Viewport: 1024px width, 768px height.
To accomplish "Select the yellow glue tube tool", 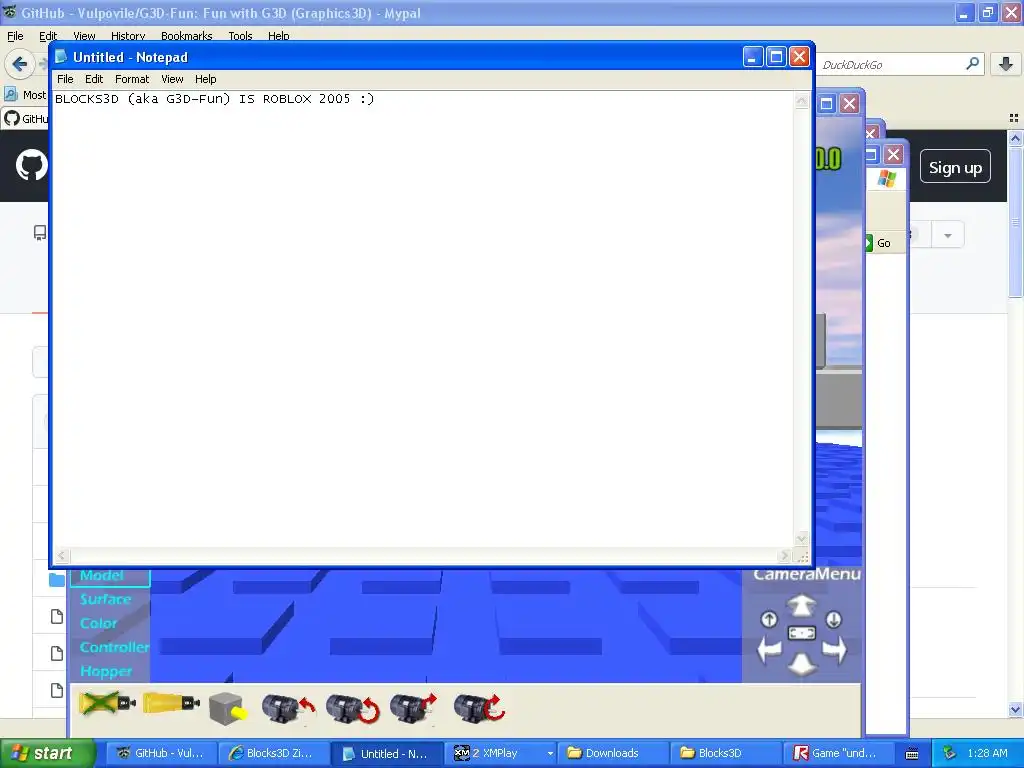I will [171, 703].
